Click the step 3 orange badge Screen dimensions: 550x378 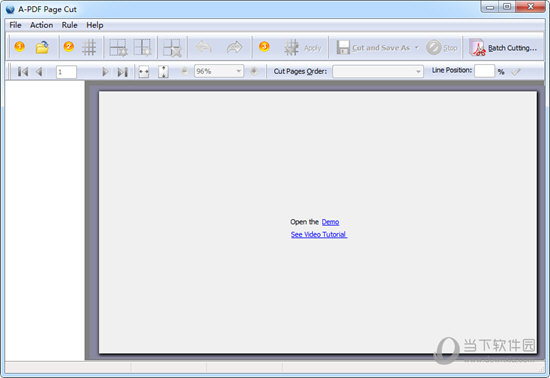tap(264, 46)
